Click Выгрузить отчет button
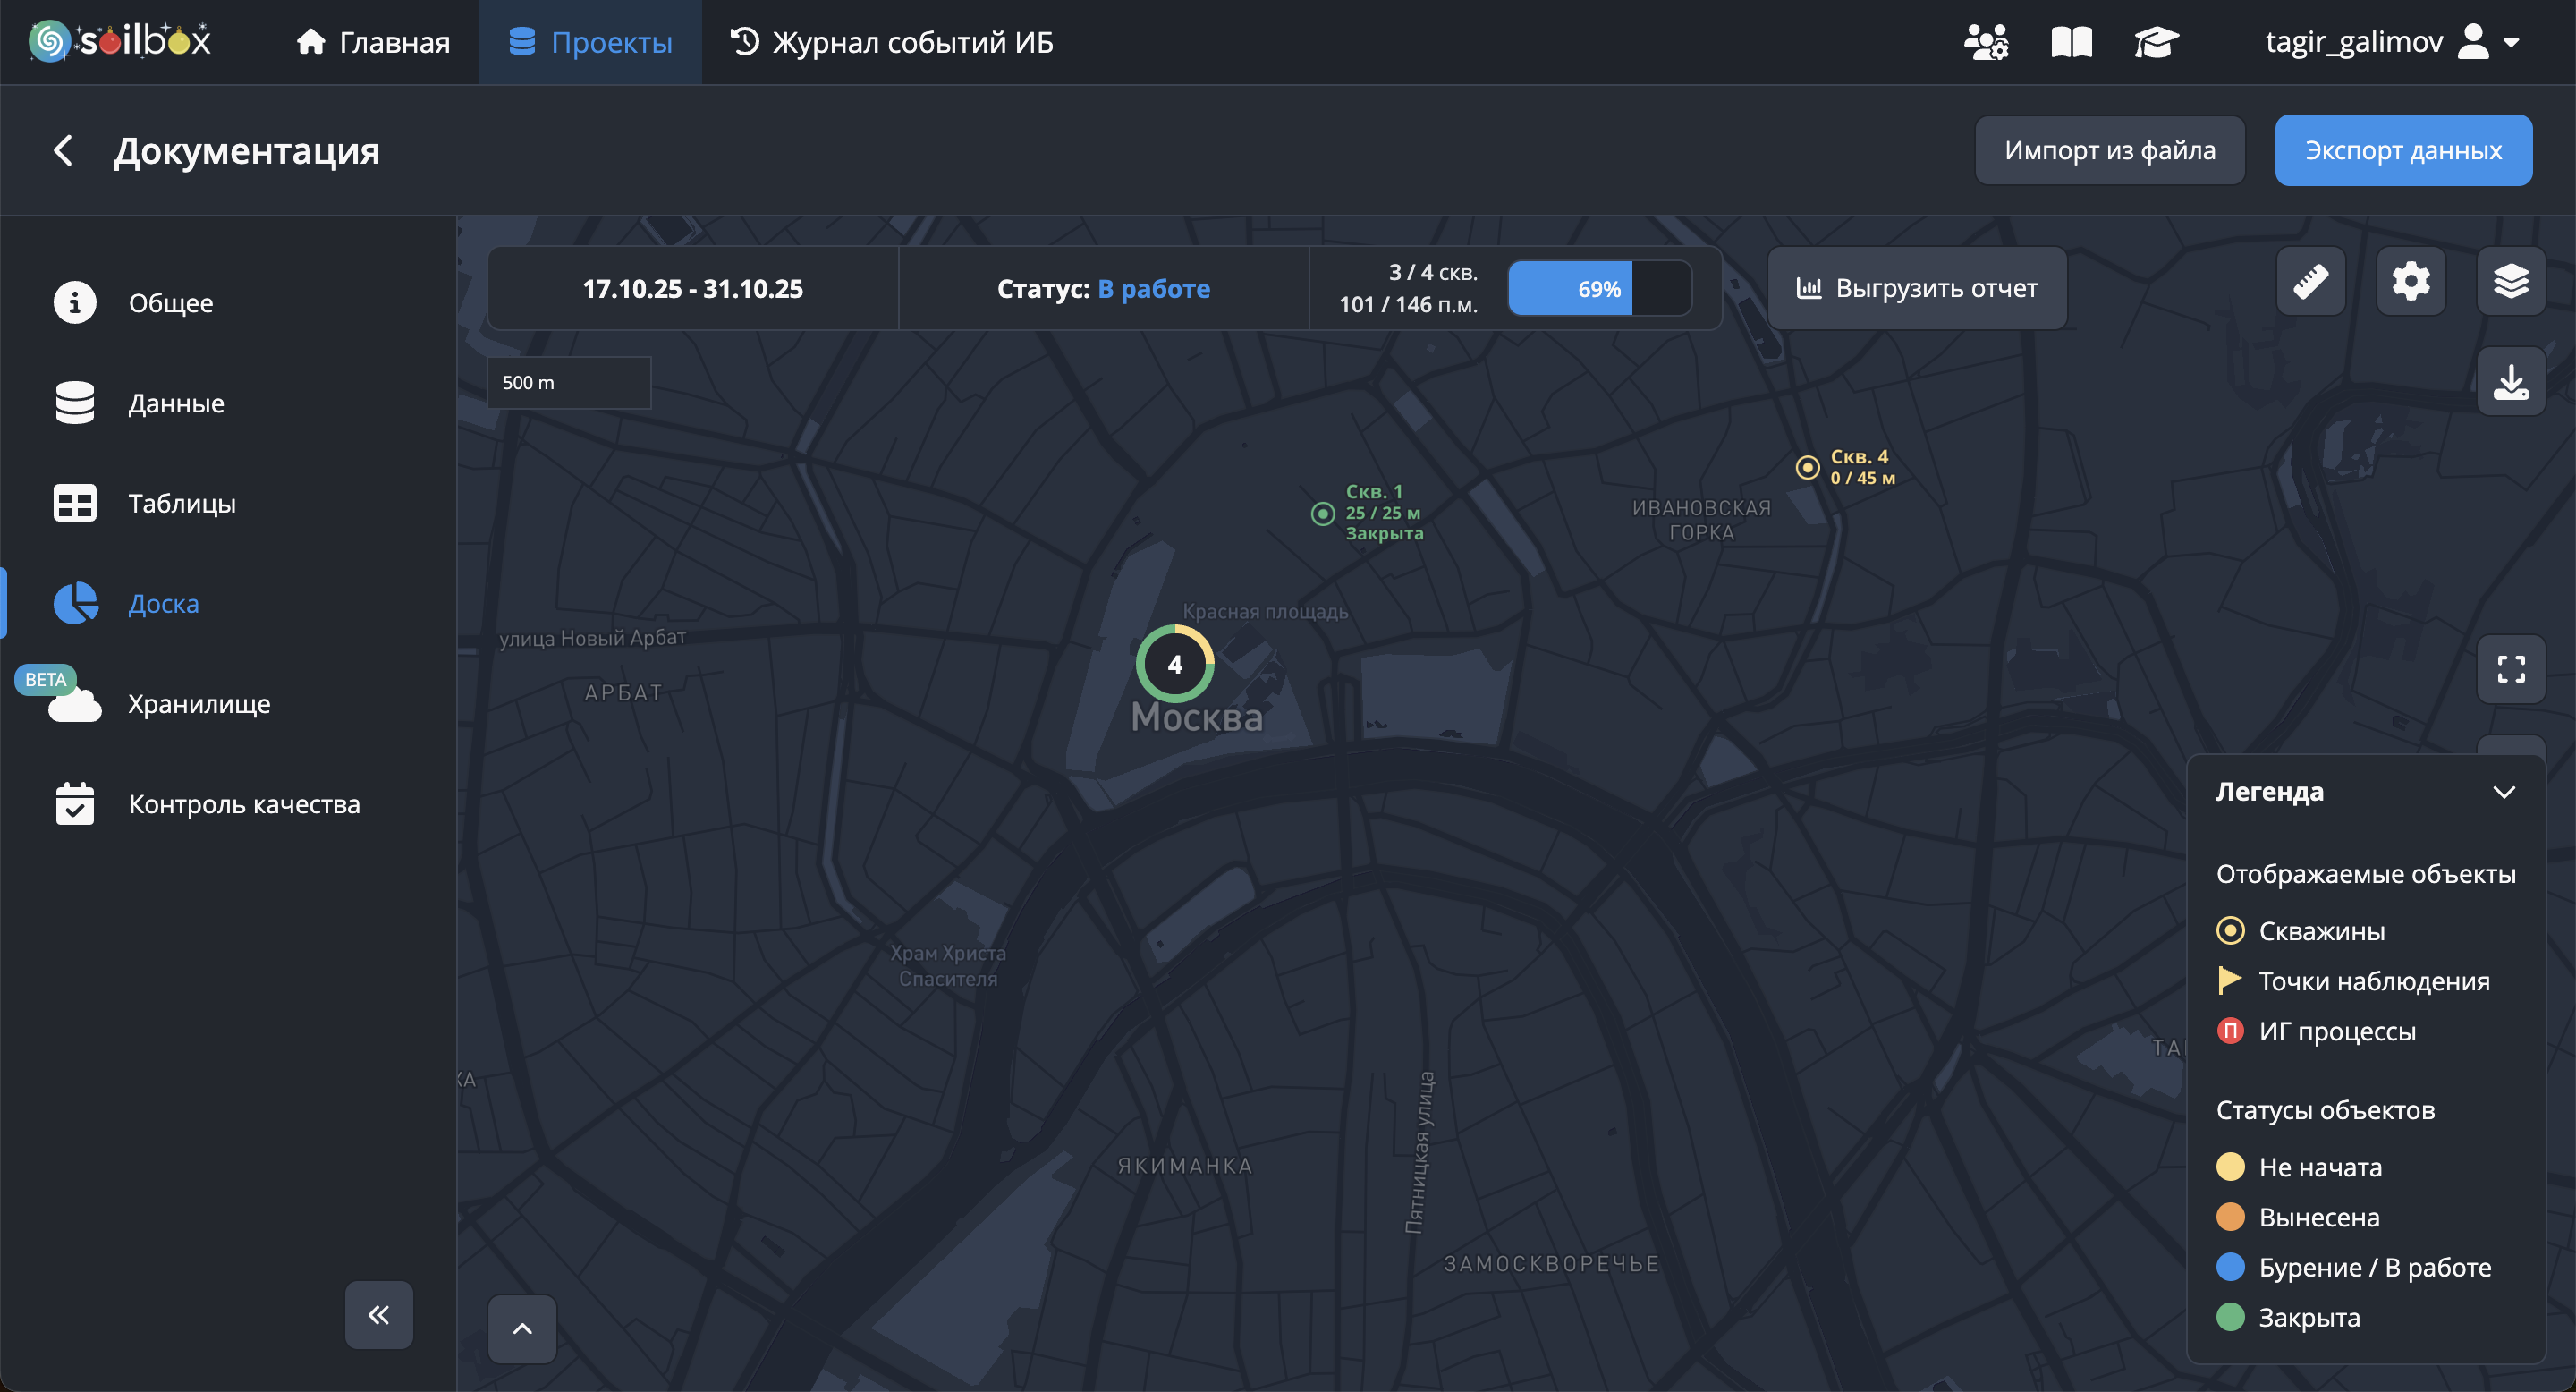 coord(1916,289)
